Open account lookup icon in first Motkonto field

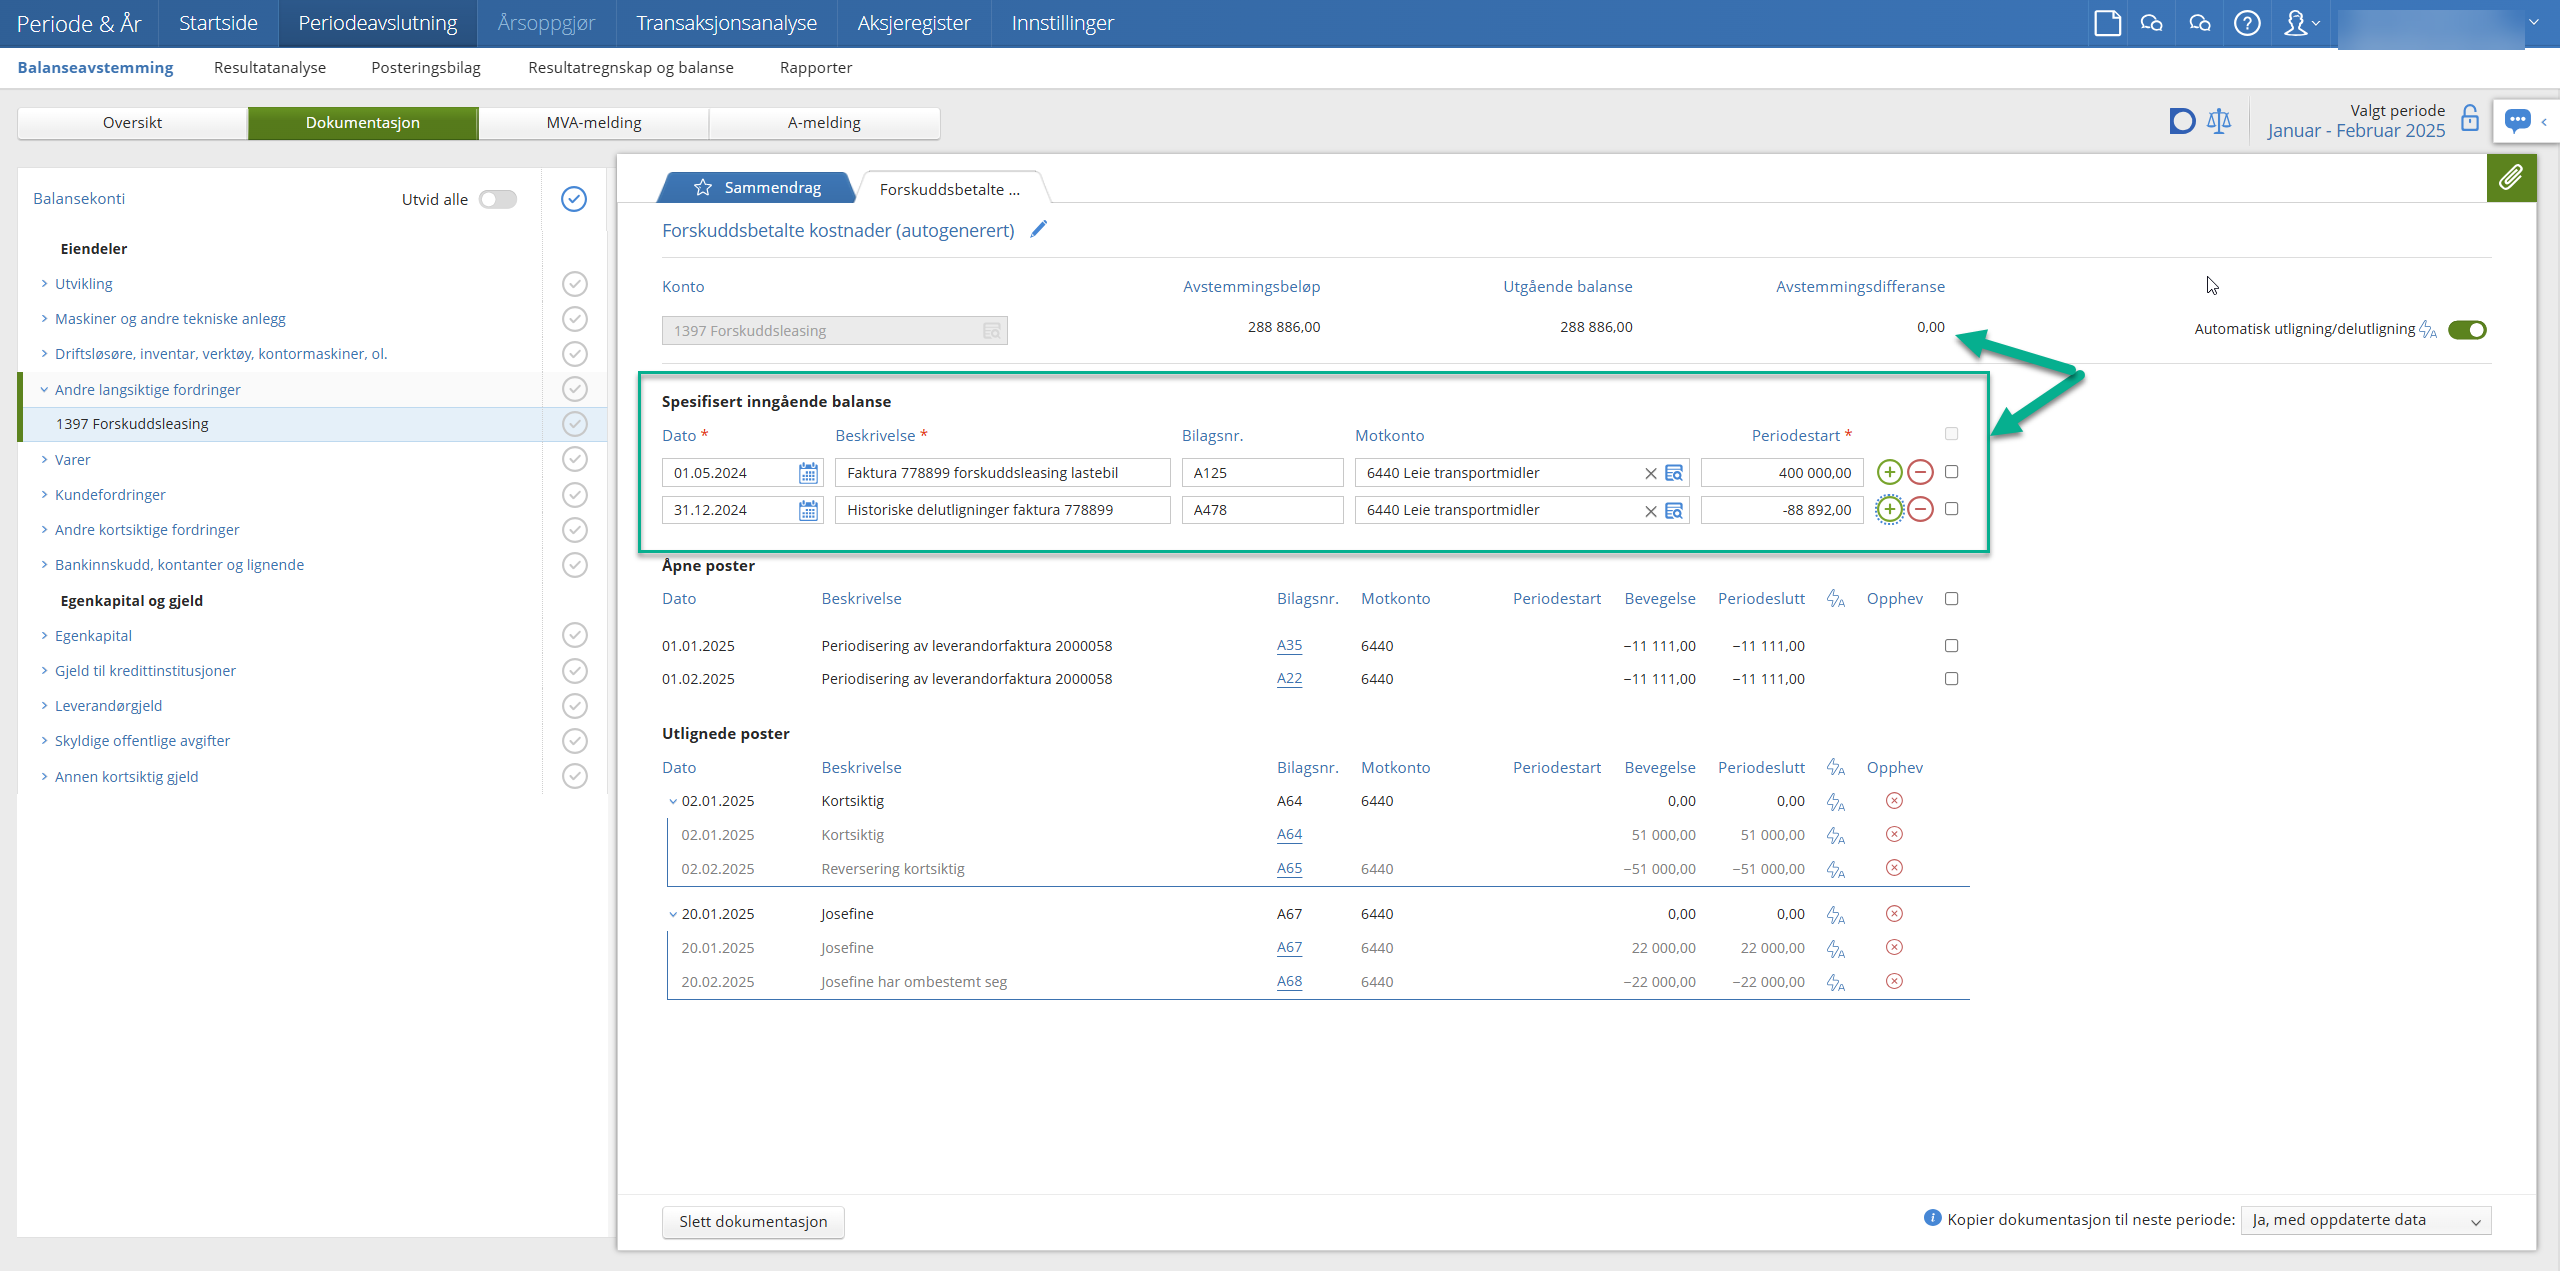[1674, 473]
